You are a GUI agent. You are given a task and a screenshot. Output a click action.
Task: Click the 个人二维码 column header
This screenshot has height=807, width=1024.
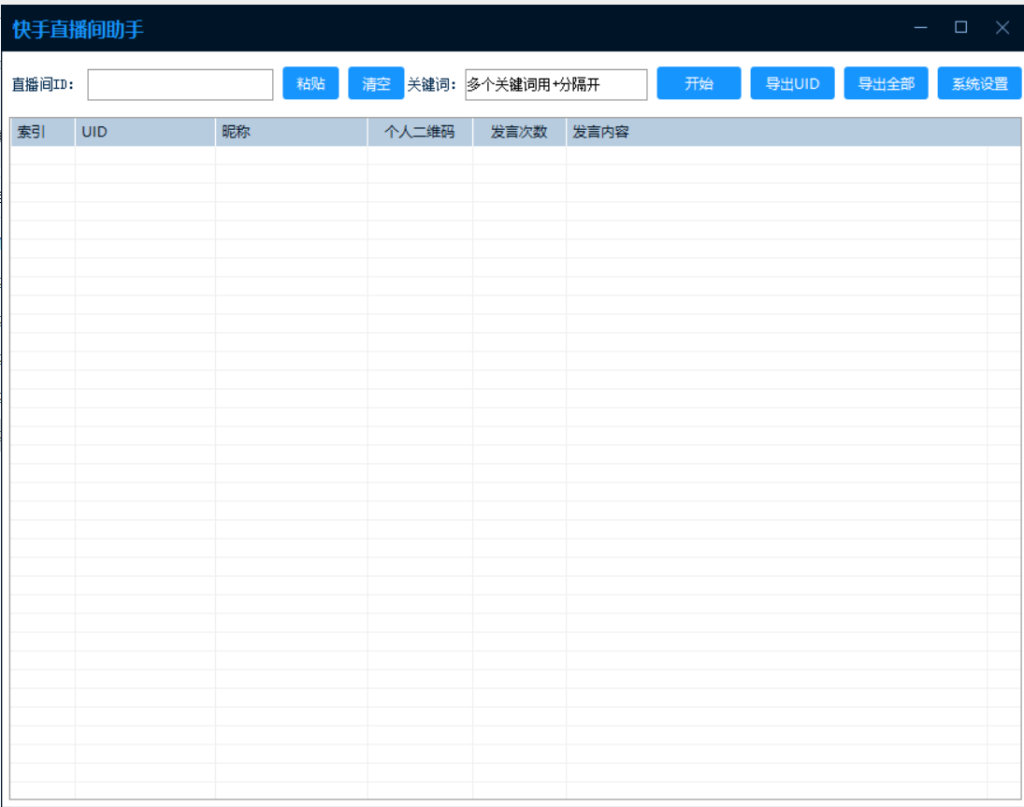420,132
